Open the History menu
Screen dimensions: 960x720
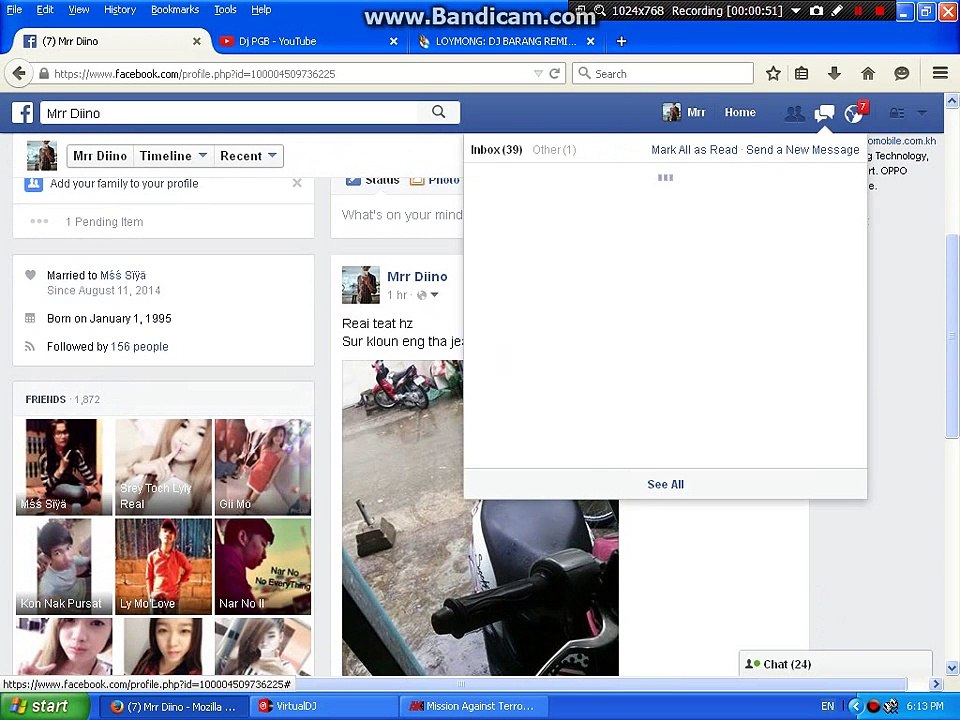tap(120, 9)
